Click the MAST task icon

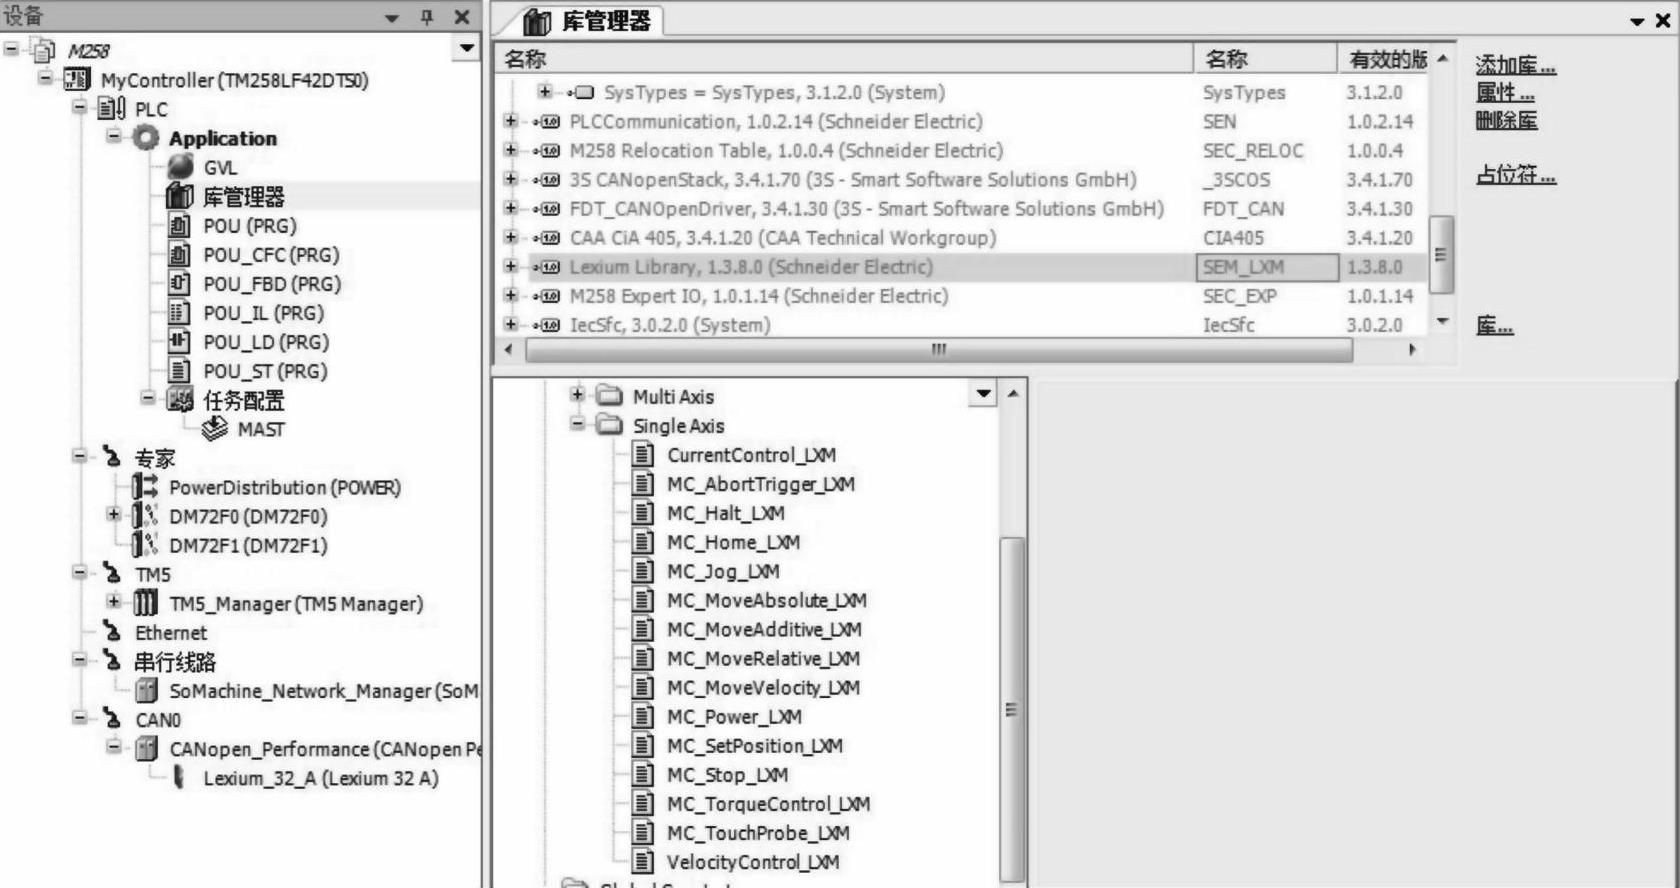[214, 429]
